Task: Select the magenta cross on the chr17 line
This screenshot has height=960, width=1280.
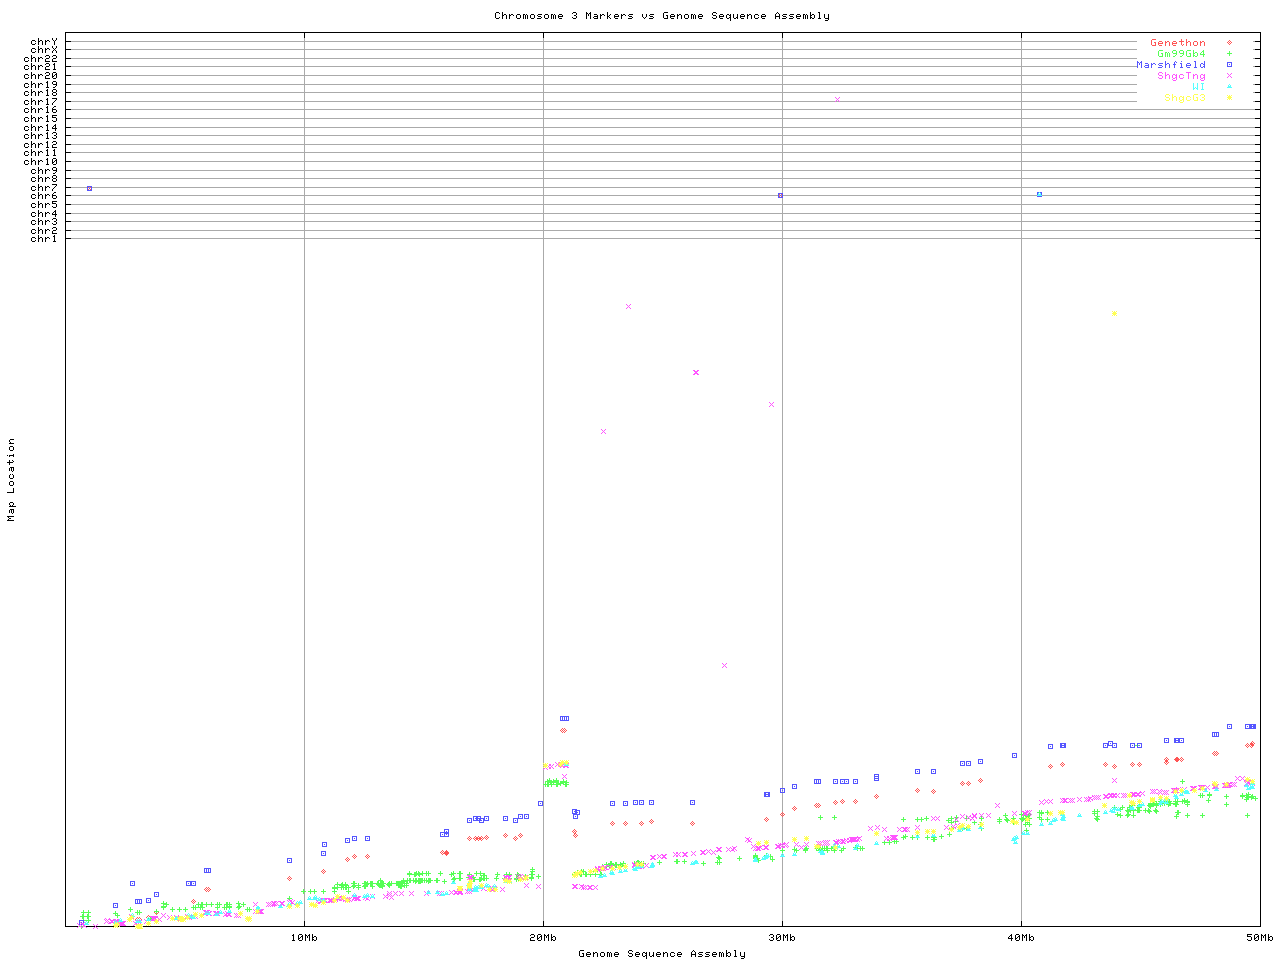Action: (x=837, y=99)
